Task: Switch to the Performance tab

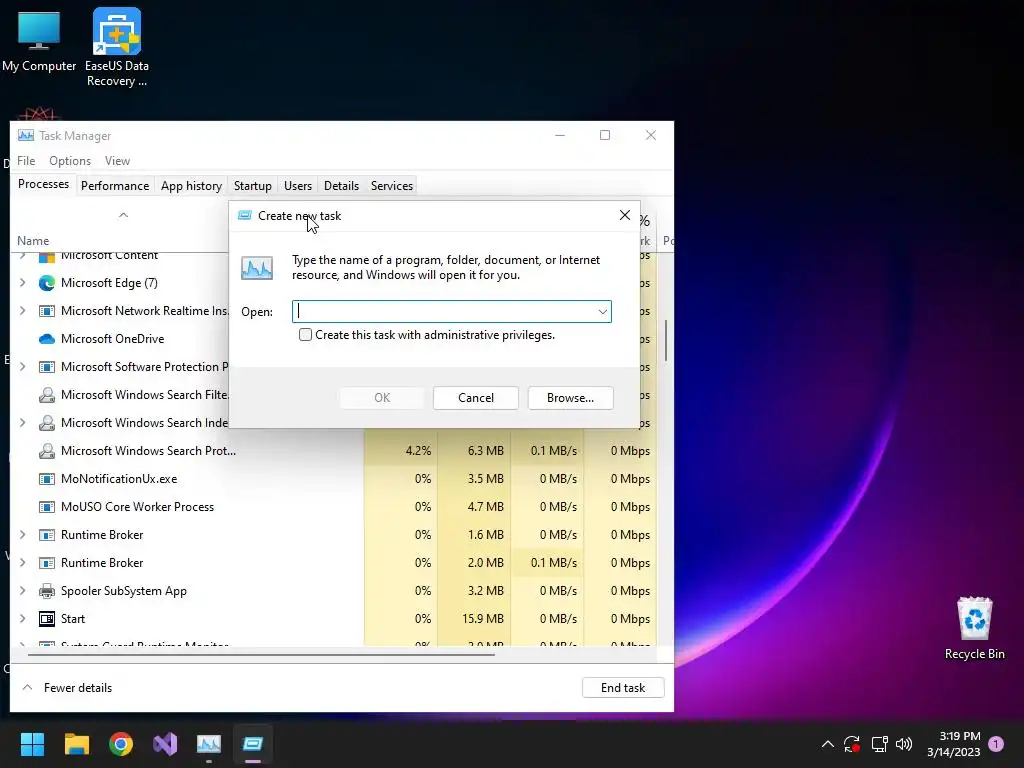Action: coord(115,186)
